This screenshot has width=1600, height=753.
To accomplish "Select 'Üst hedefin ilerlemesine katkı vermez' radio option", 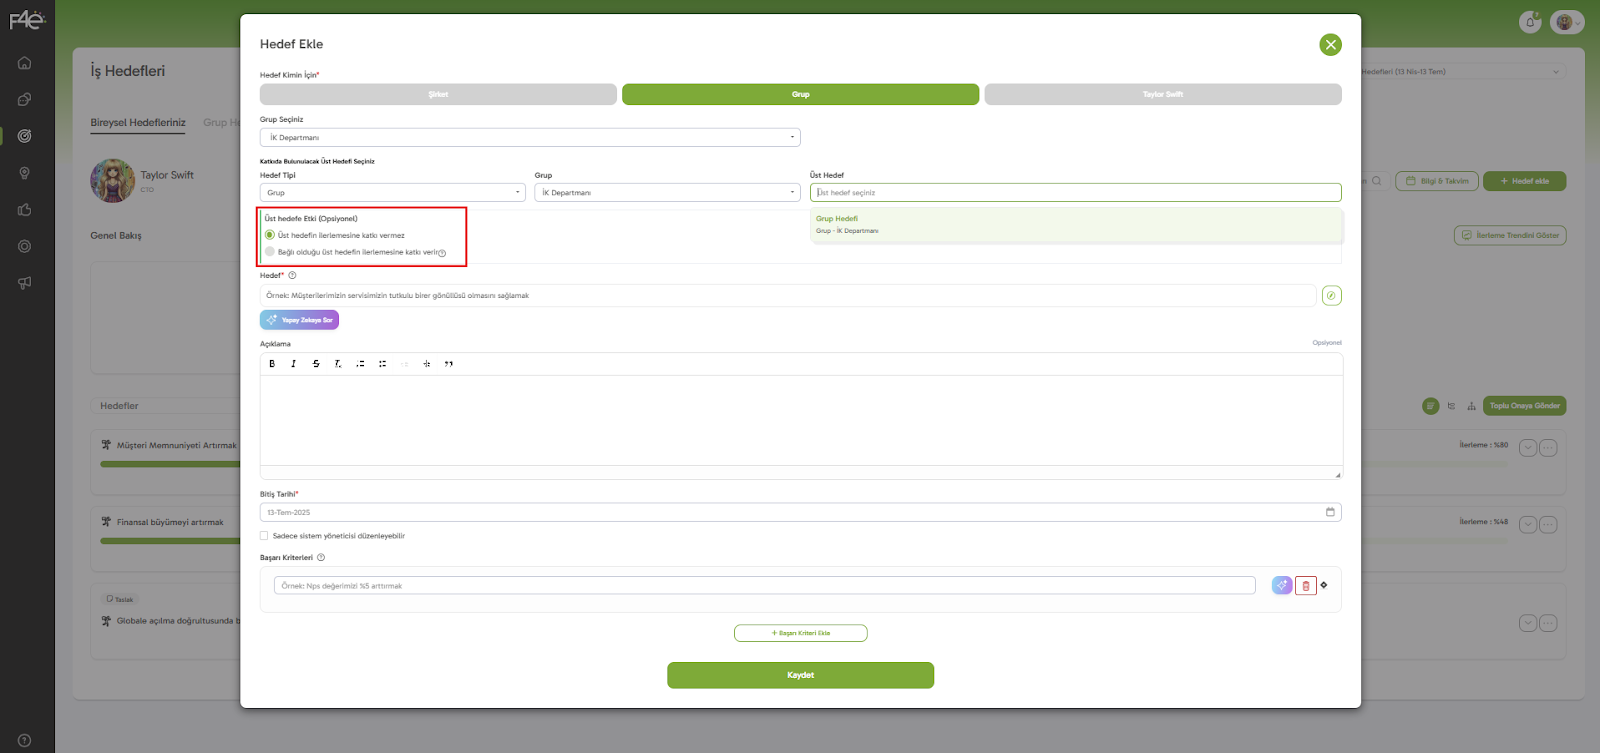I will (x=270, y=235).
